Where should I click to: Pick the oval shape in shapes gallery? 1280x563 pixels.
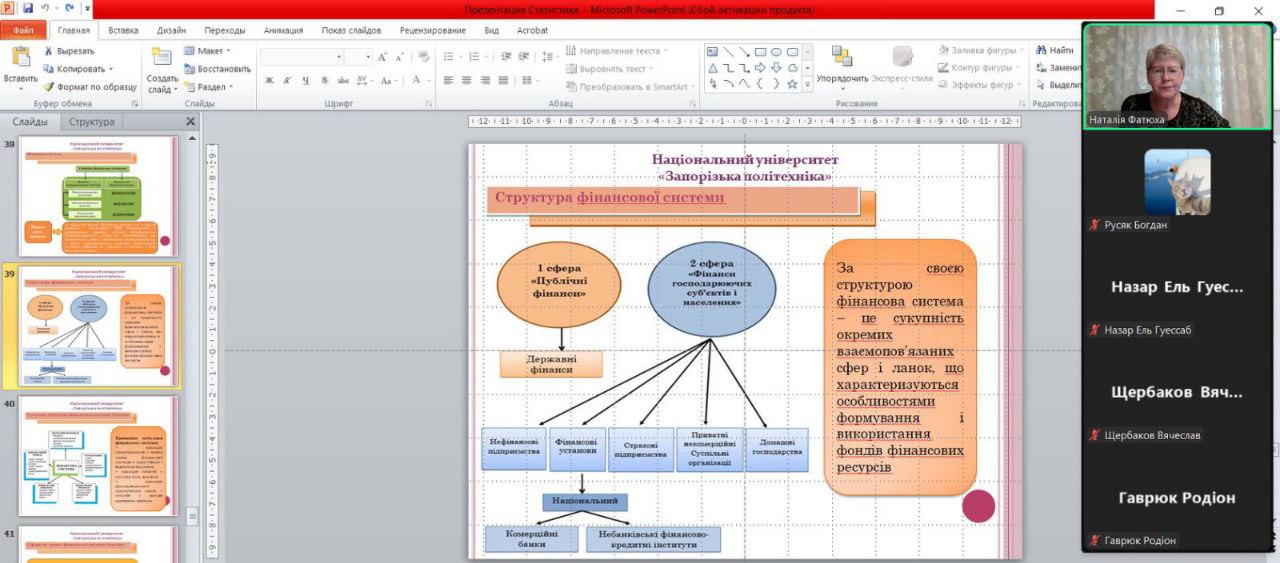776,52
